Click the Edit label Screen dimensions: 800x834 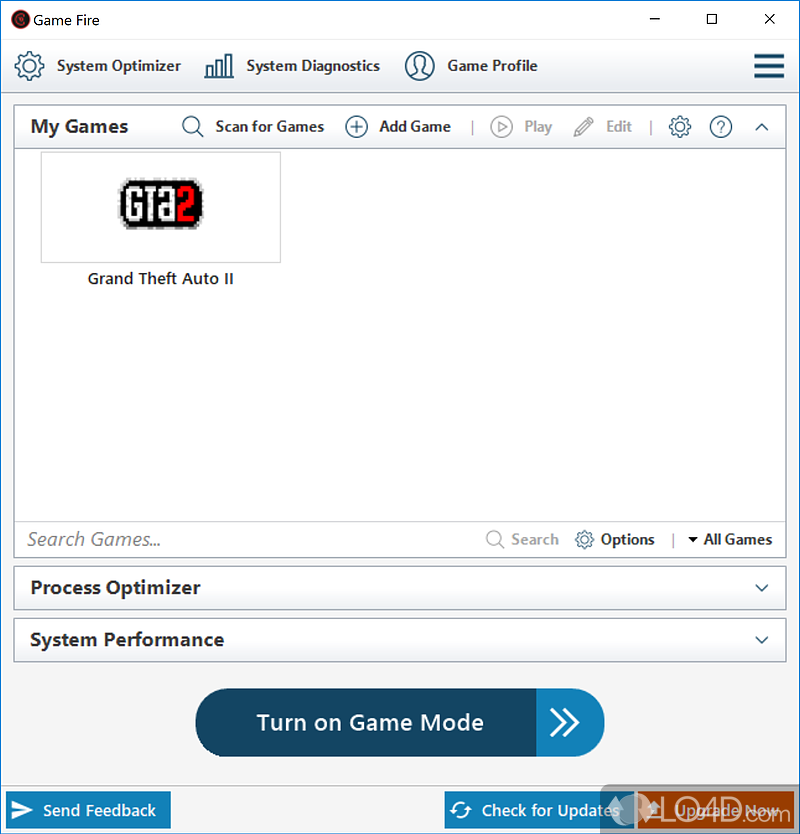coord(619,127)
